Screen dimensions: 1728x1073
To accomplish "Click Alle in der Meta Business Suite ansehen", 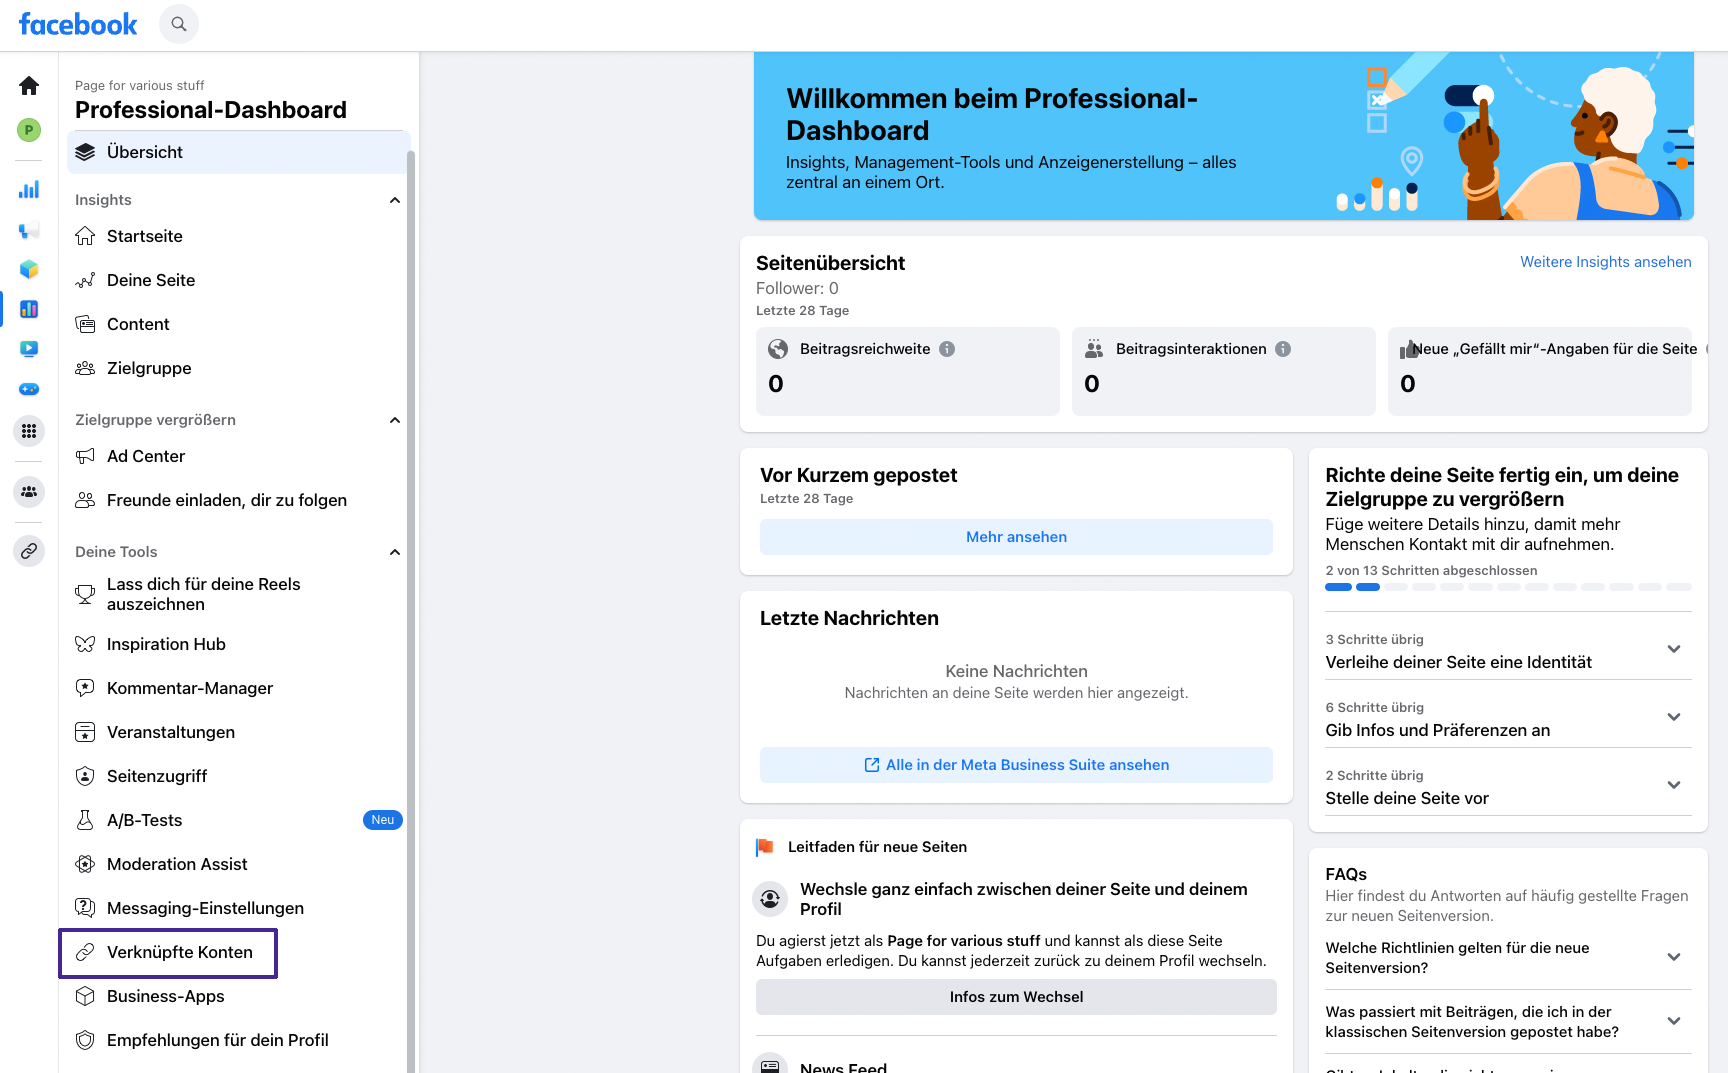I will coord(1016,765).
